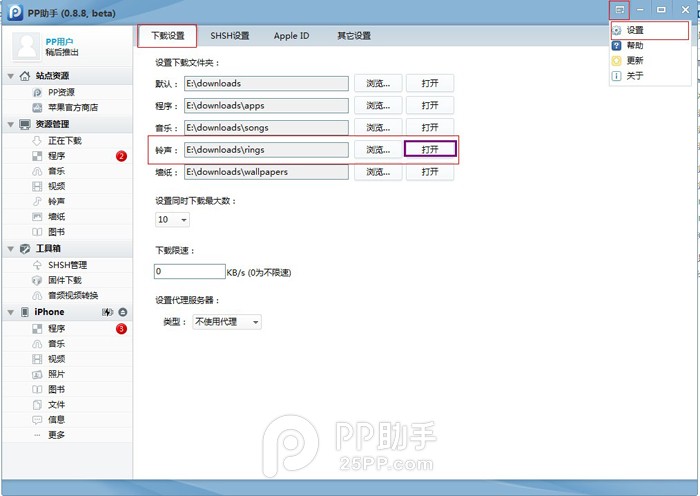The width and height of the screenshot is (700, 496).
Task: Click the 照片 photo icon under iPhone
Action: point(37,375)
